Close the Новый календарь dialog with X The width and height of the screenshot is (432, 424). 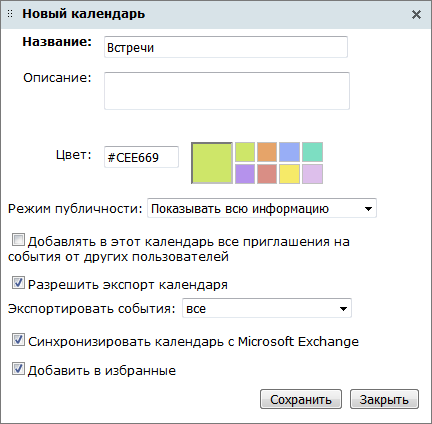point(416,14)
